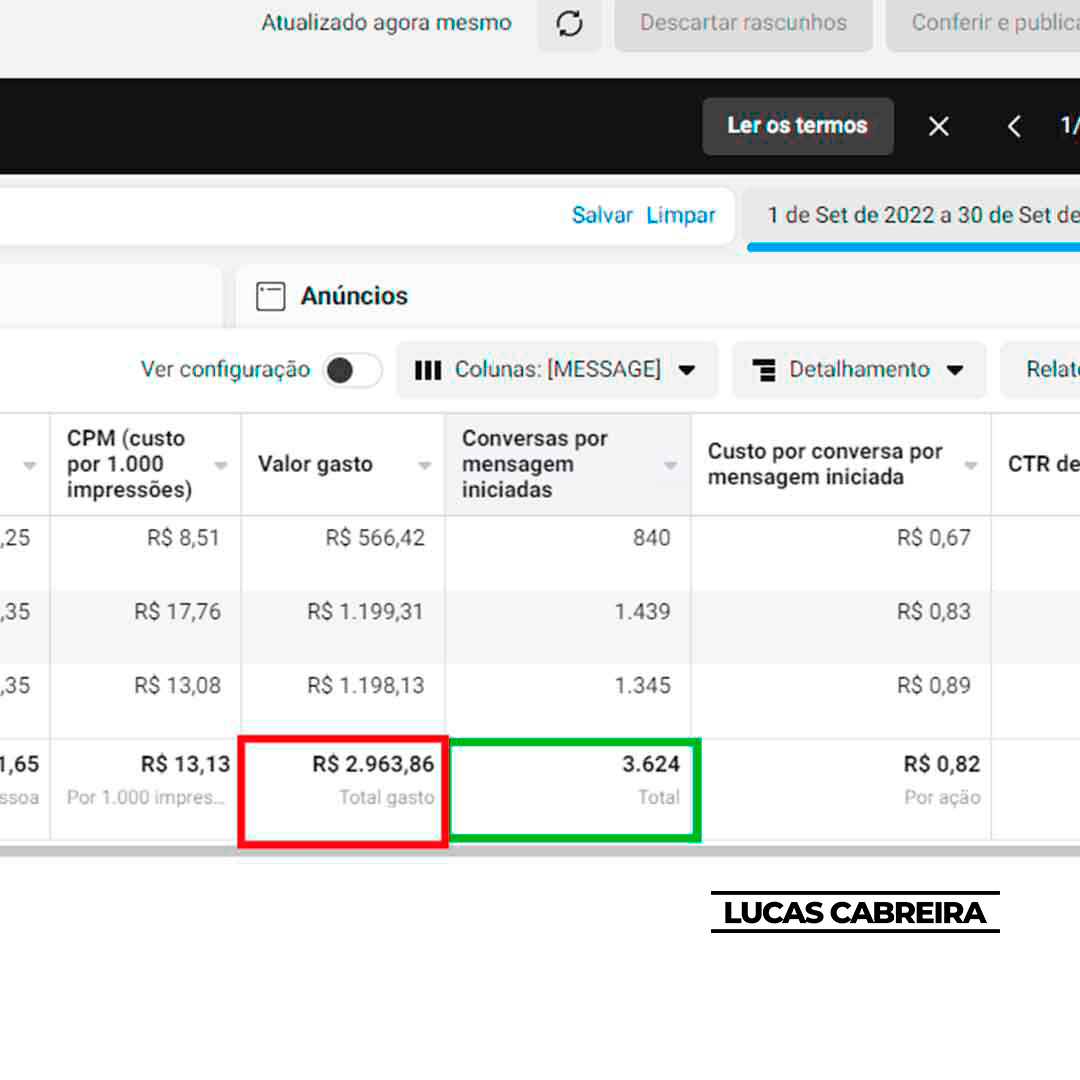Viewport: 1080px width, 1080px height.
Task: Click the columns bars icon
Action: 428,370
